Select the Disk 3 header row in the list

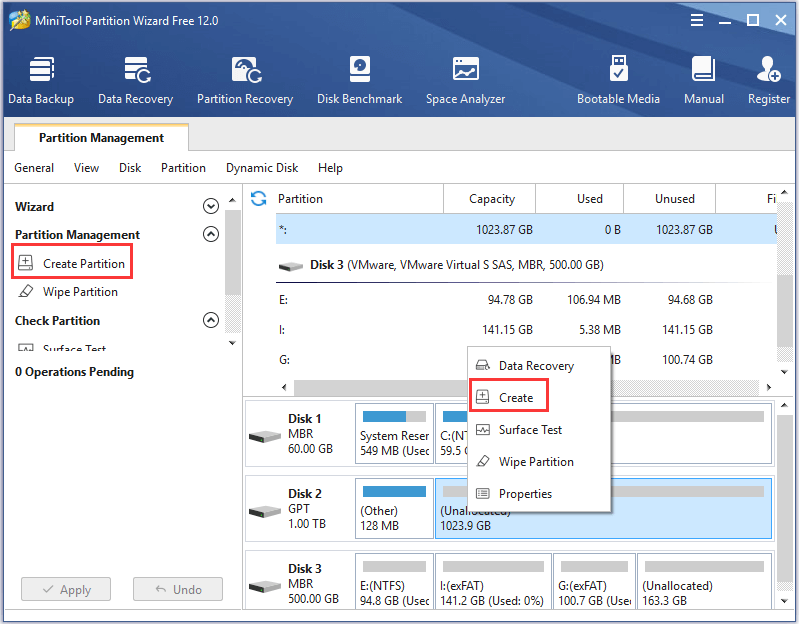click(526, 265)
